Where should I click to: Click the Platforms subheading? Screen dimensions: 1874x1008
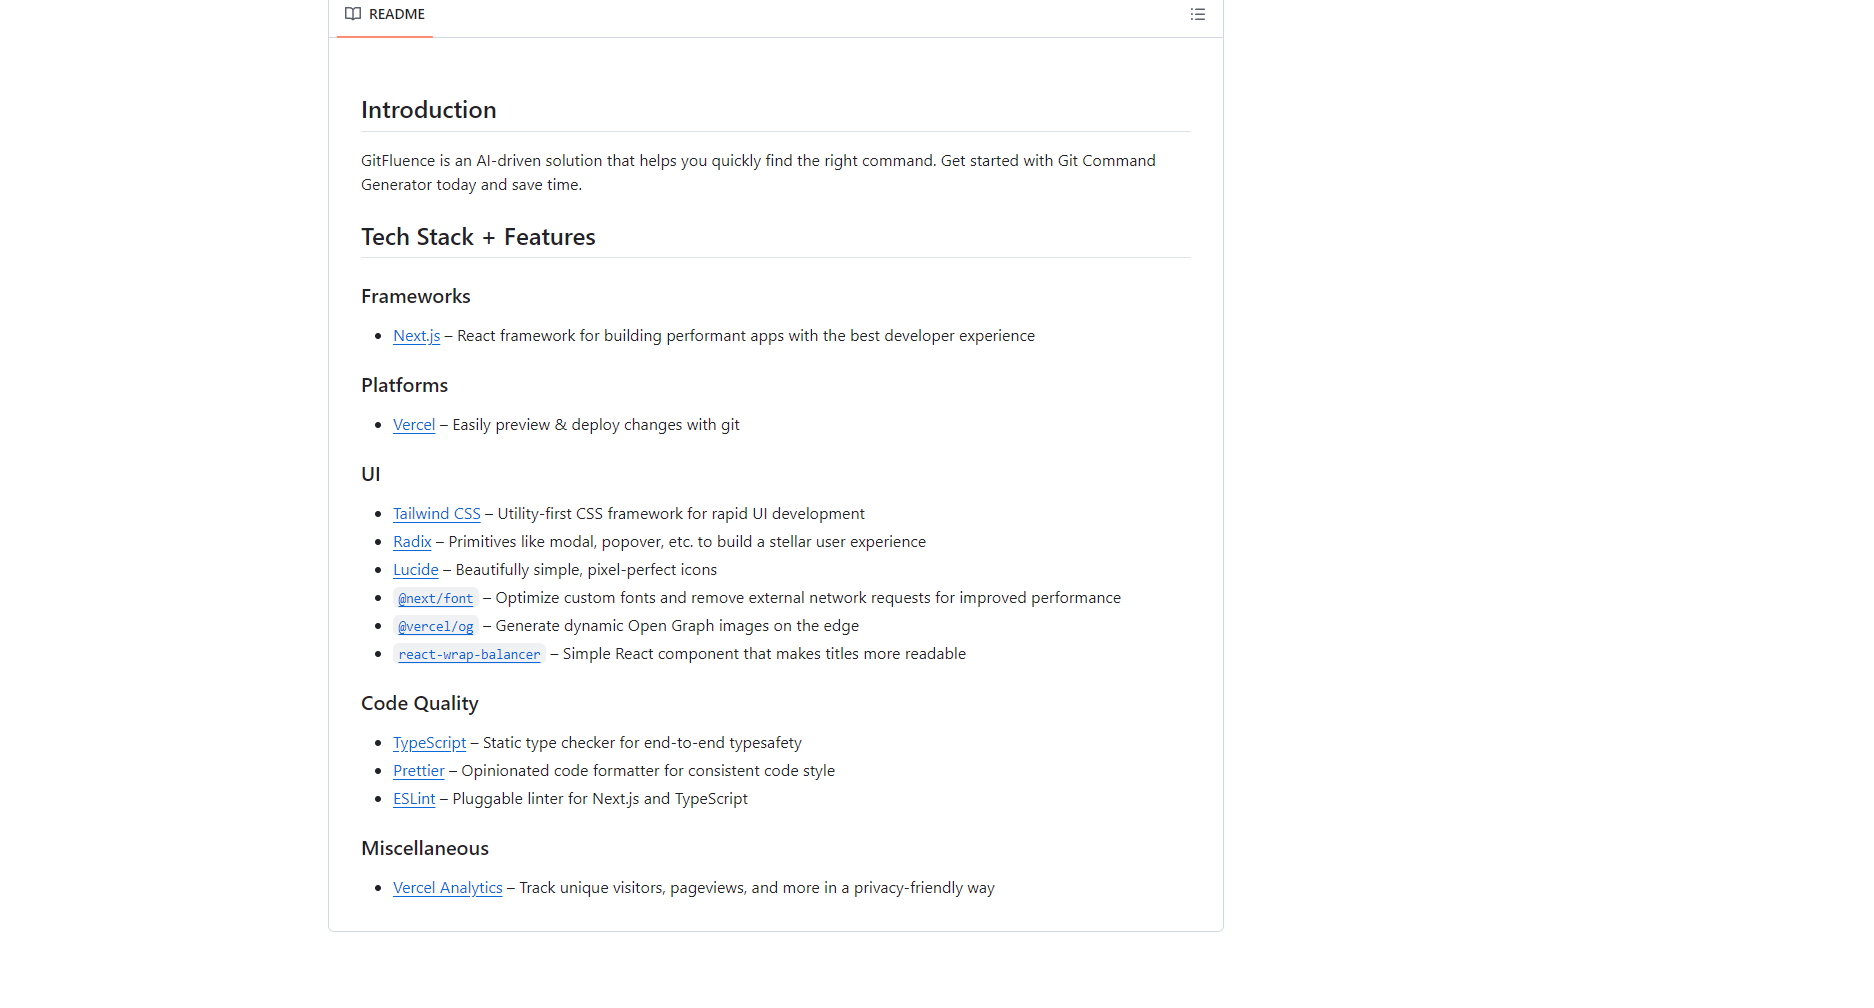pos(404,386)
